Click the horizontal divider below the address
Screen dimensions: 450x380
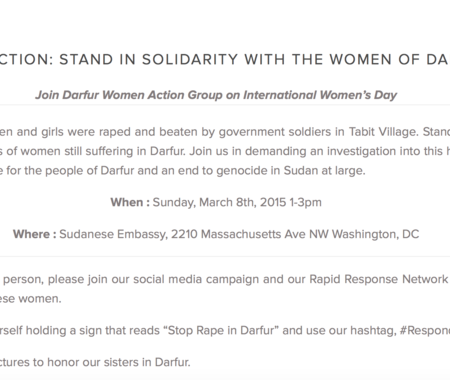click(225, 256)
